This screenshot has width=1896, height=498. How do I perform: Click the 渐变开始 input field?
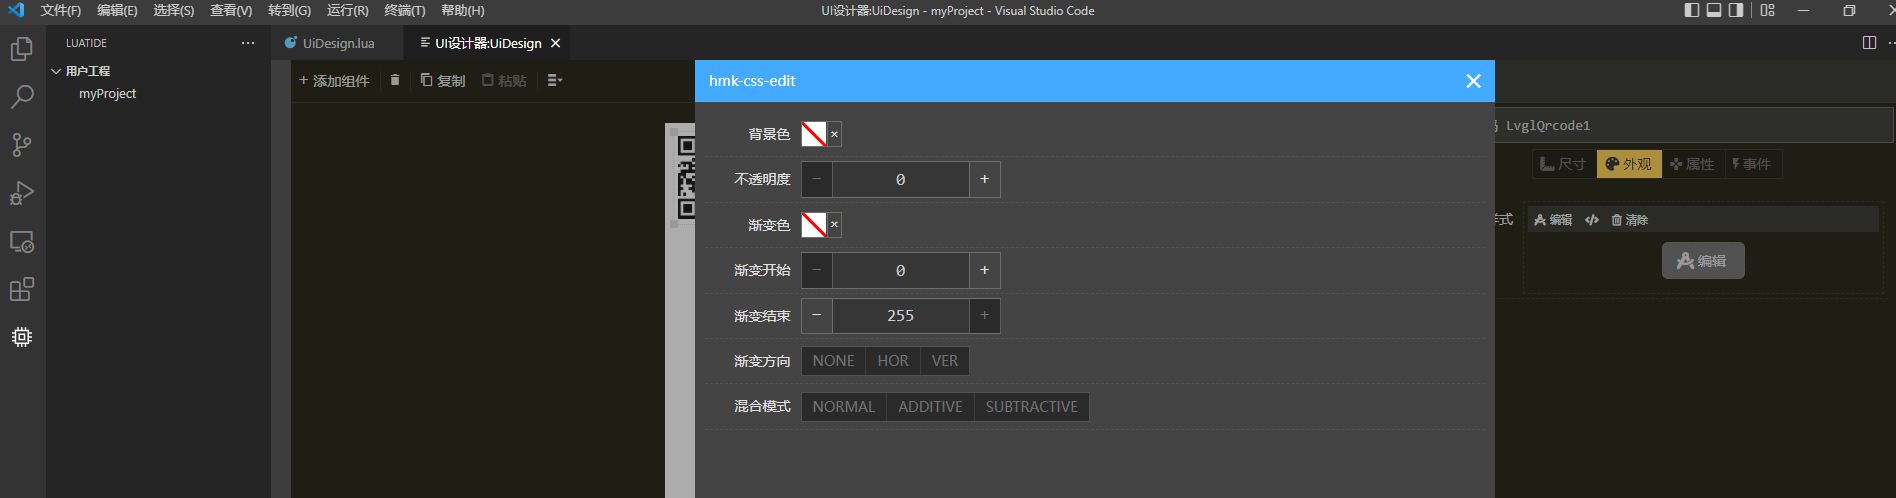(x=900, y=270)
